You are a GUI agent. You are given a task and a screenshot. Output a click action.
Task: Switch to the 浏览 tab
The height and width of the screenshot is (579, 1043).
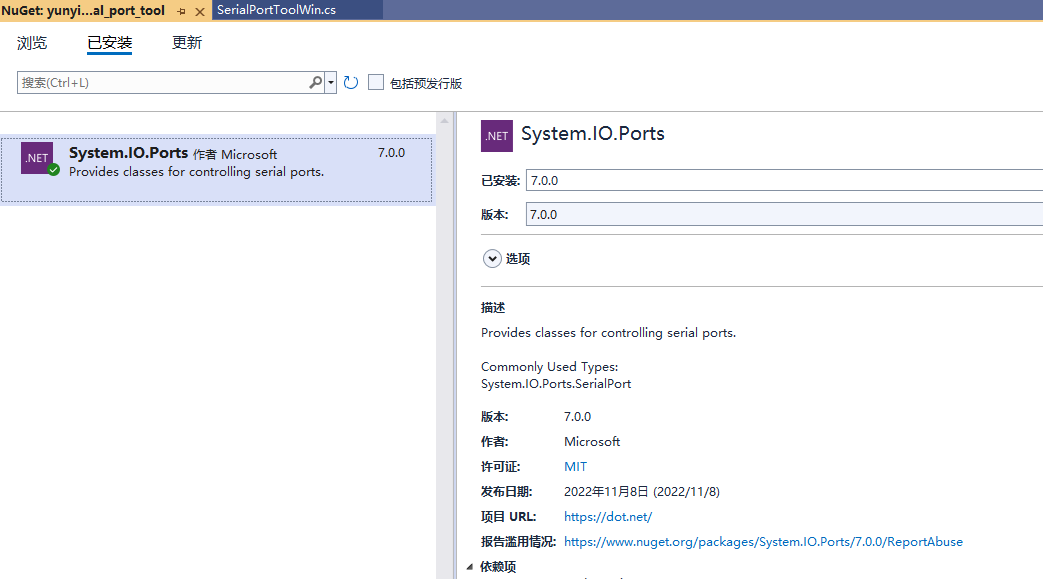(32, 43)
